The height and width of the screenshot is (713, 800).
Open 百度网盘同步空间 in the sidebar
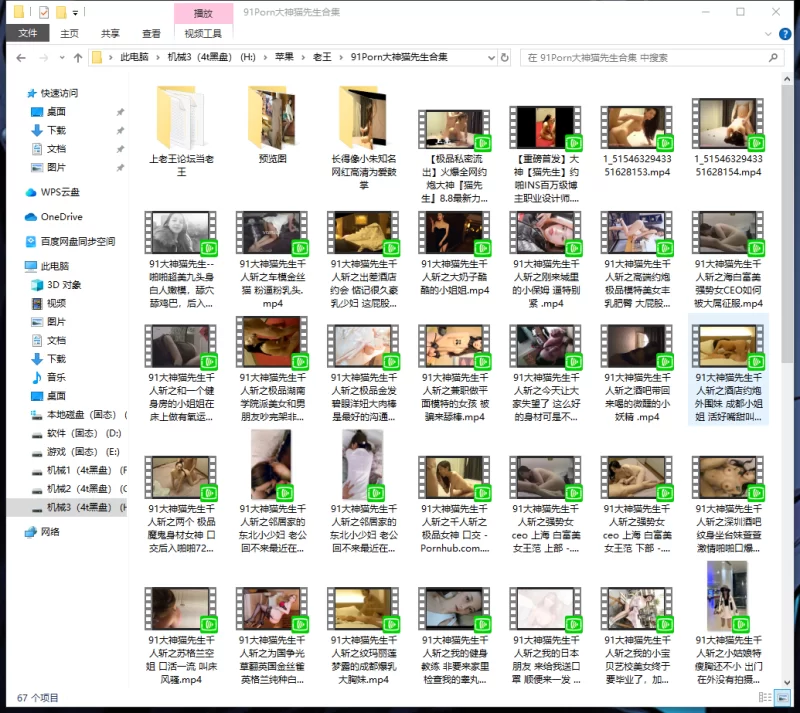click(78, 241)
